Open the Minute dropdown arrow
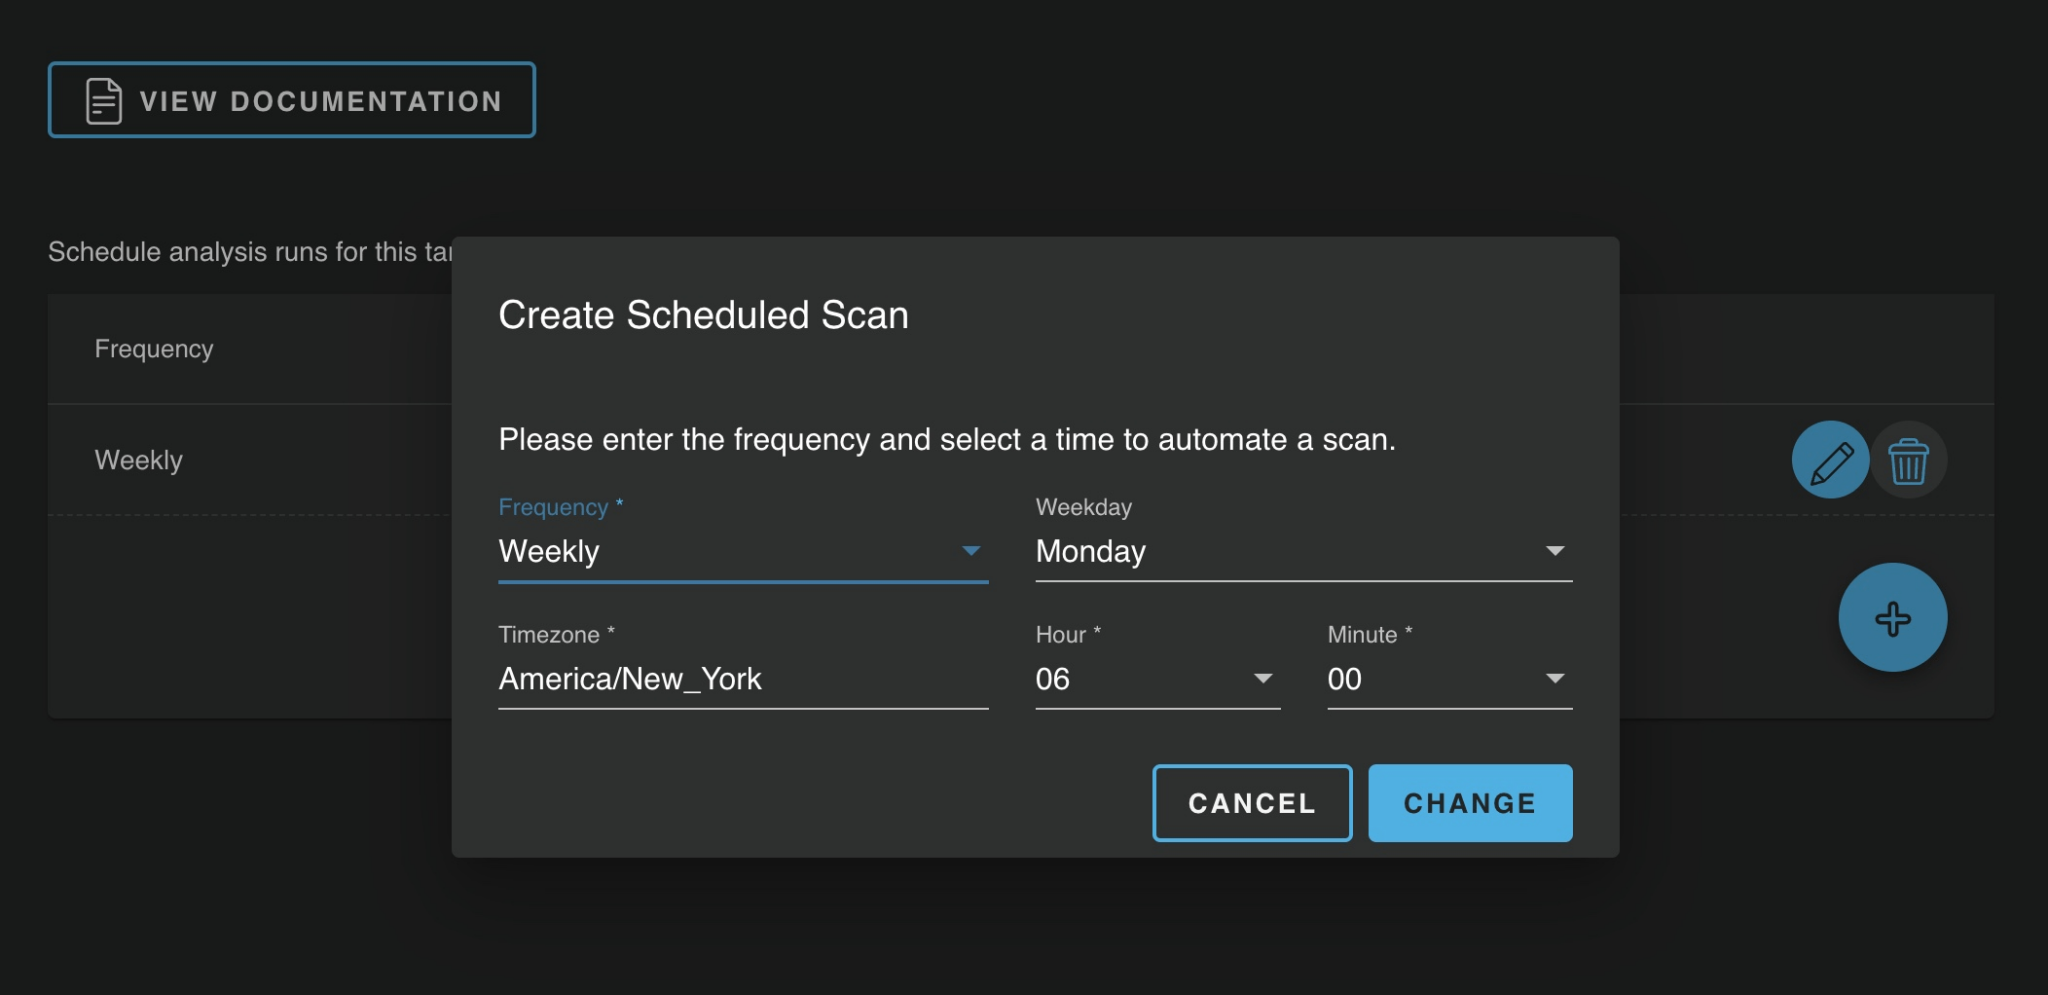The height and width of the screenshot is (995, 2048). [x=1554, y=679]
